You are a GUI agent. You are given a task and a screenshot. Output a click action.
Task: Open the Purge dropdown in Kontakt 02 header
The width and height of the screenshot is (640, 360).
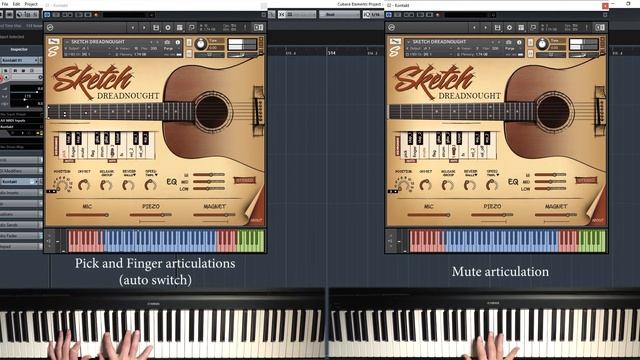click(x=513, y=48)
